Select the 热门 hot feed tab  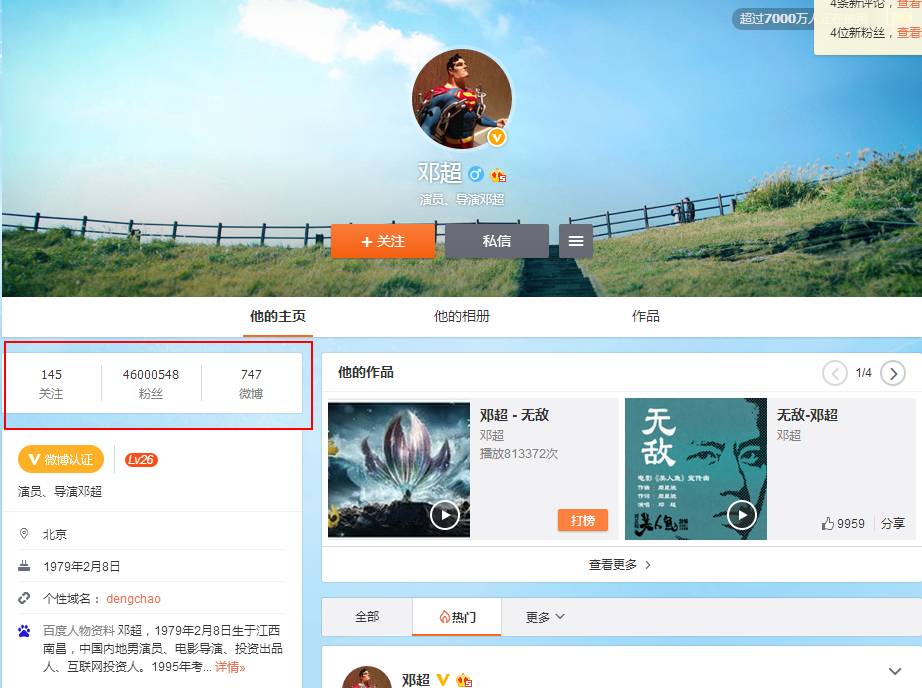(x=457, y=617)
